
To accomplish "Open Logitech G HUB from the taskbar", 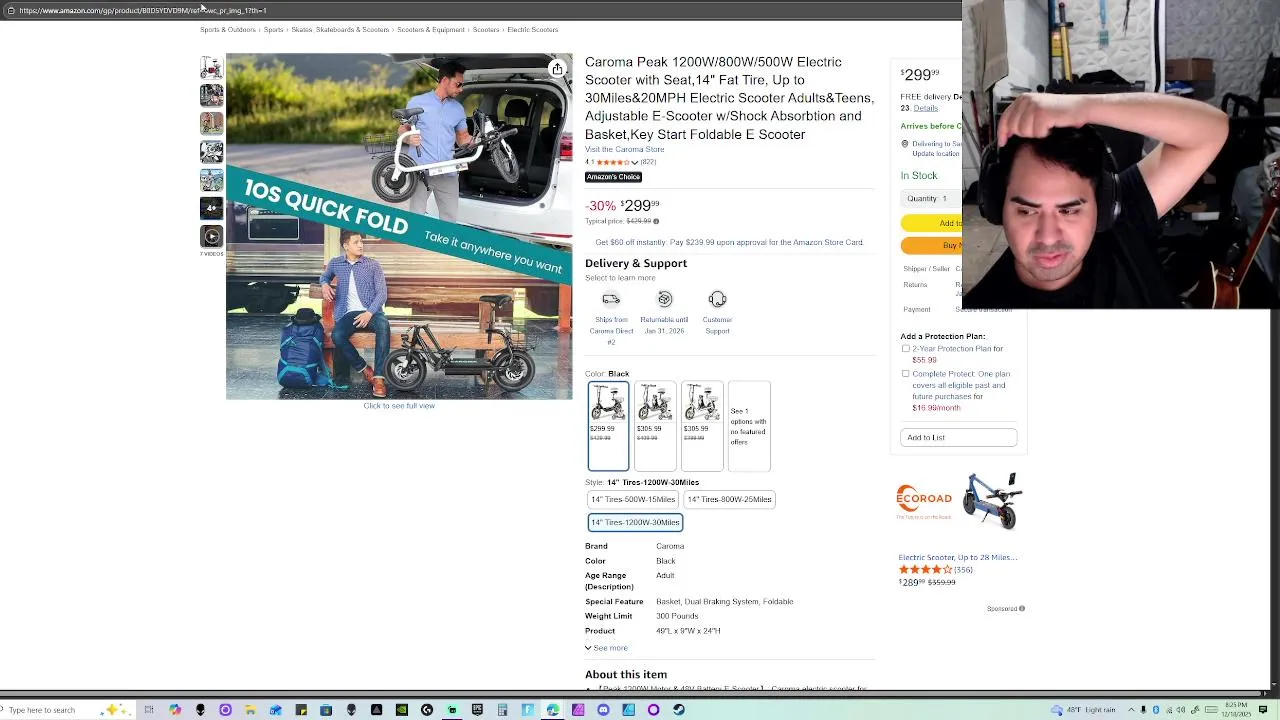I will (427, 710).
